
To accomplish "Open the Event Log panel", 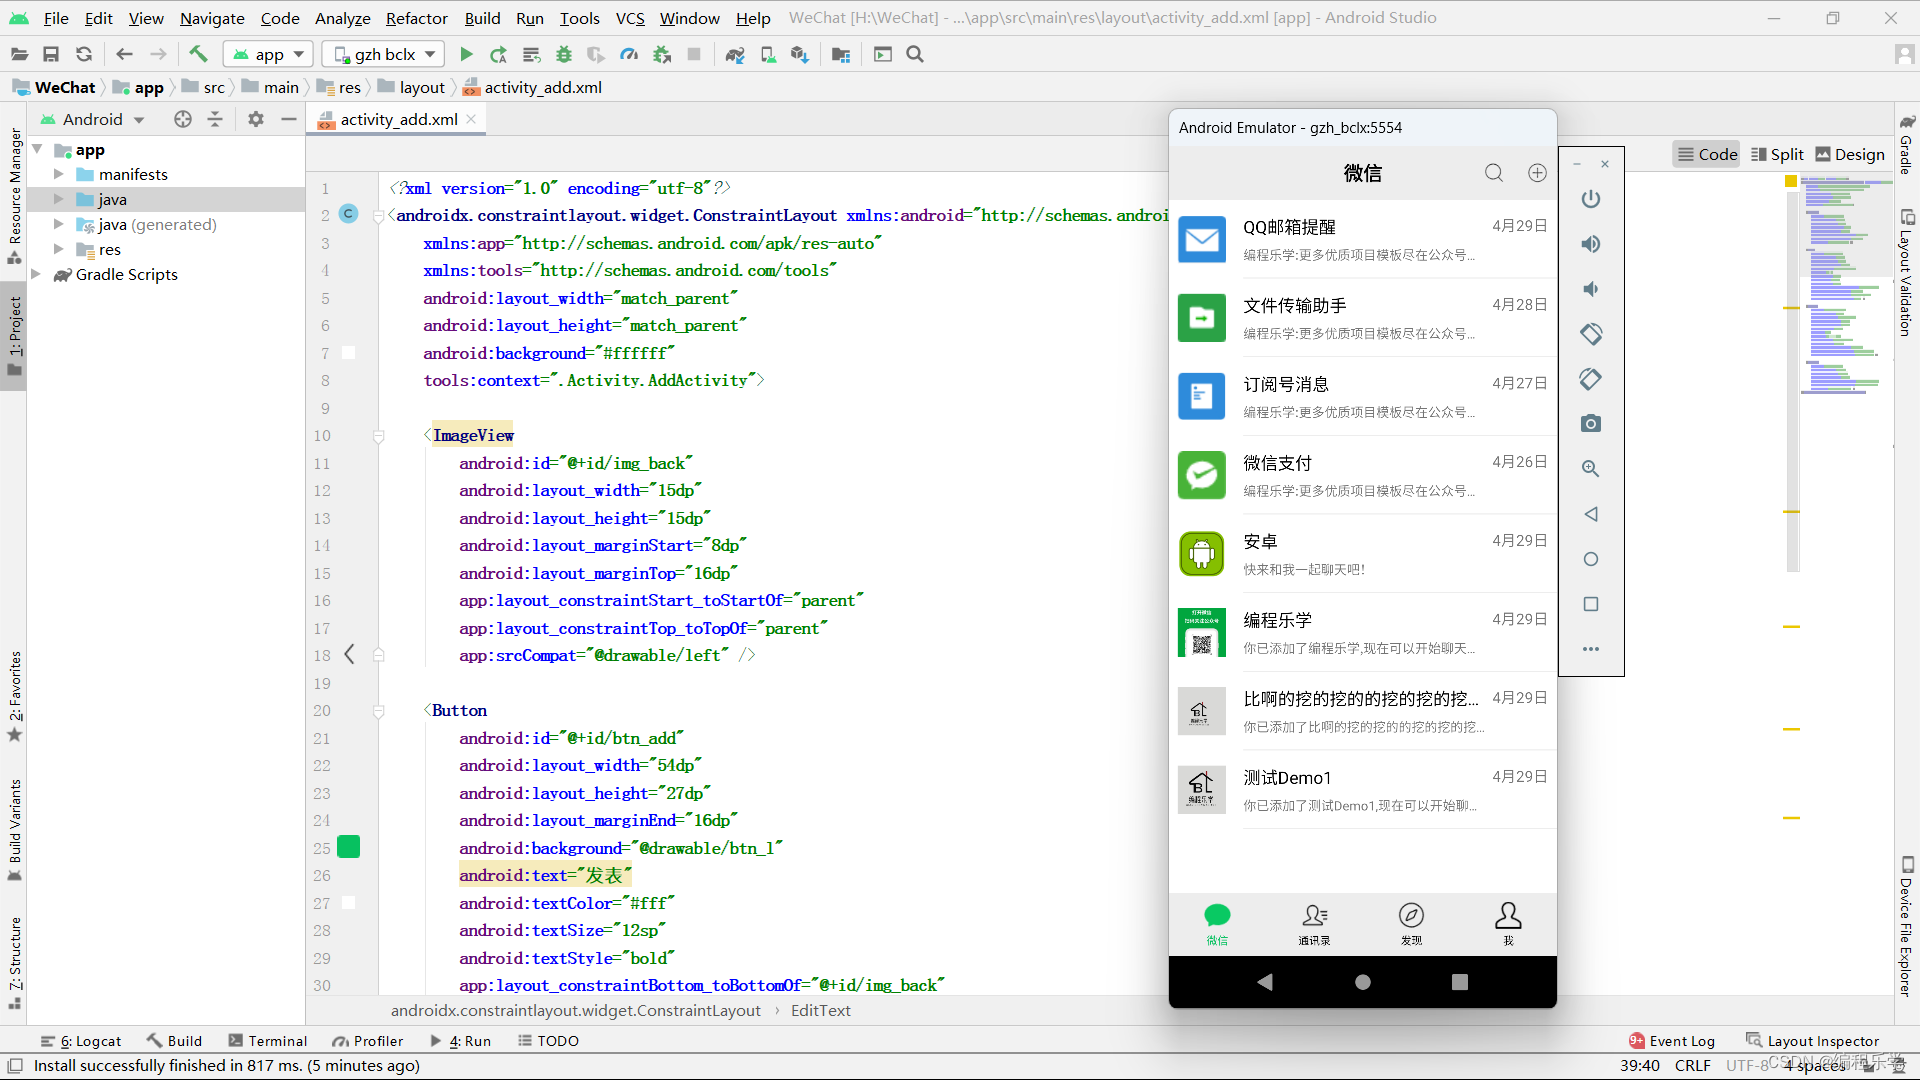I will (1671, 1041).
